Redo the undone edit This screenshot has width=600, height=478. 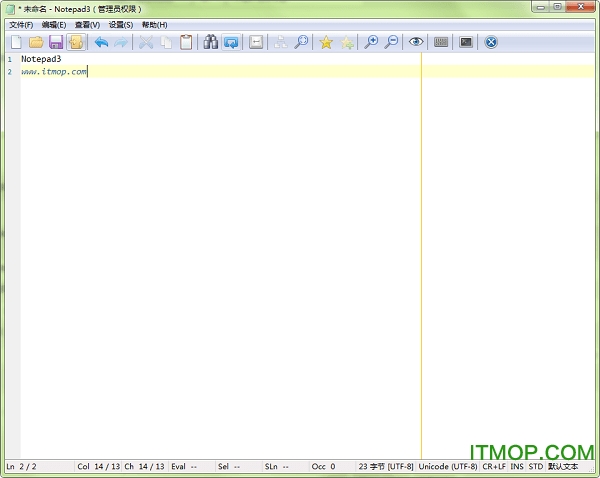click(x=121, y=42)
